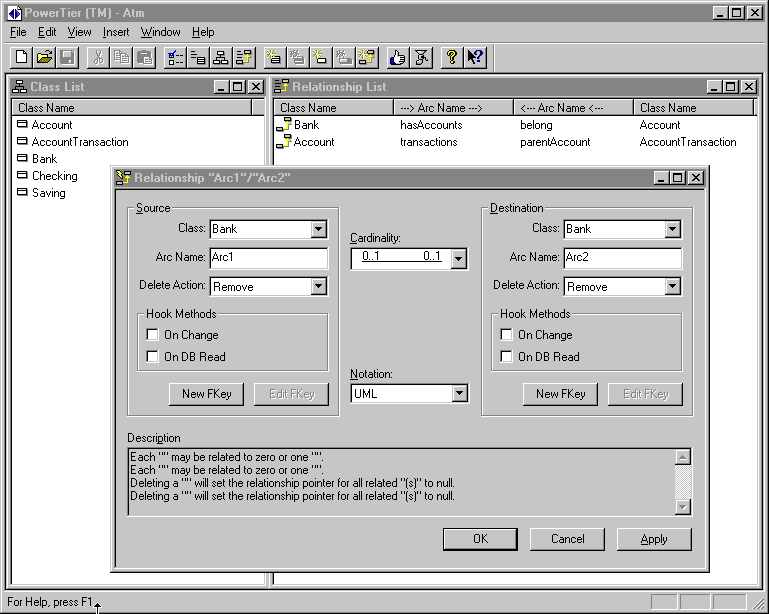
Task: Open the Edit menu
Action: coord(47,32)
